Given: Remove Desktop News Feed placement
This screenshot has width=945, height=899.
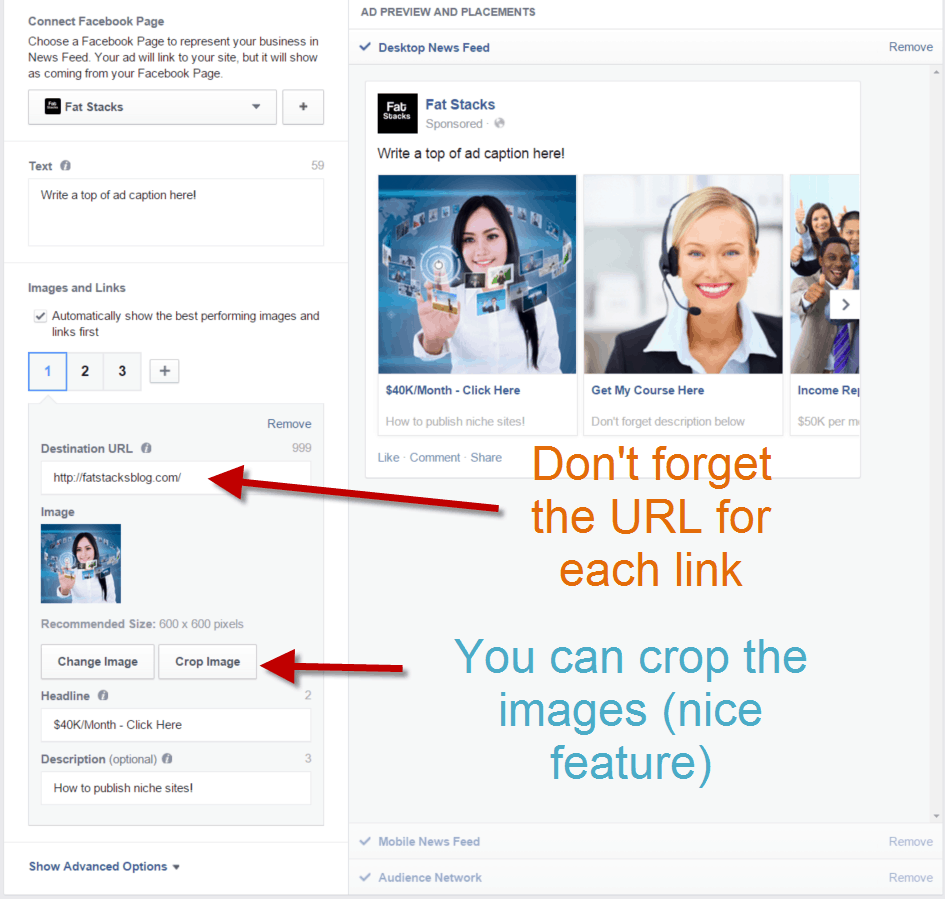Looking at the screenshot, I should pos(911,47).
